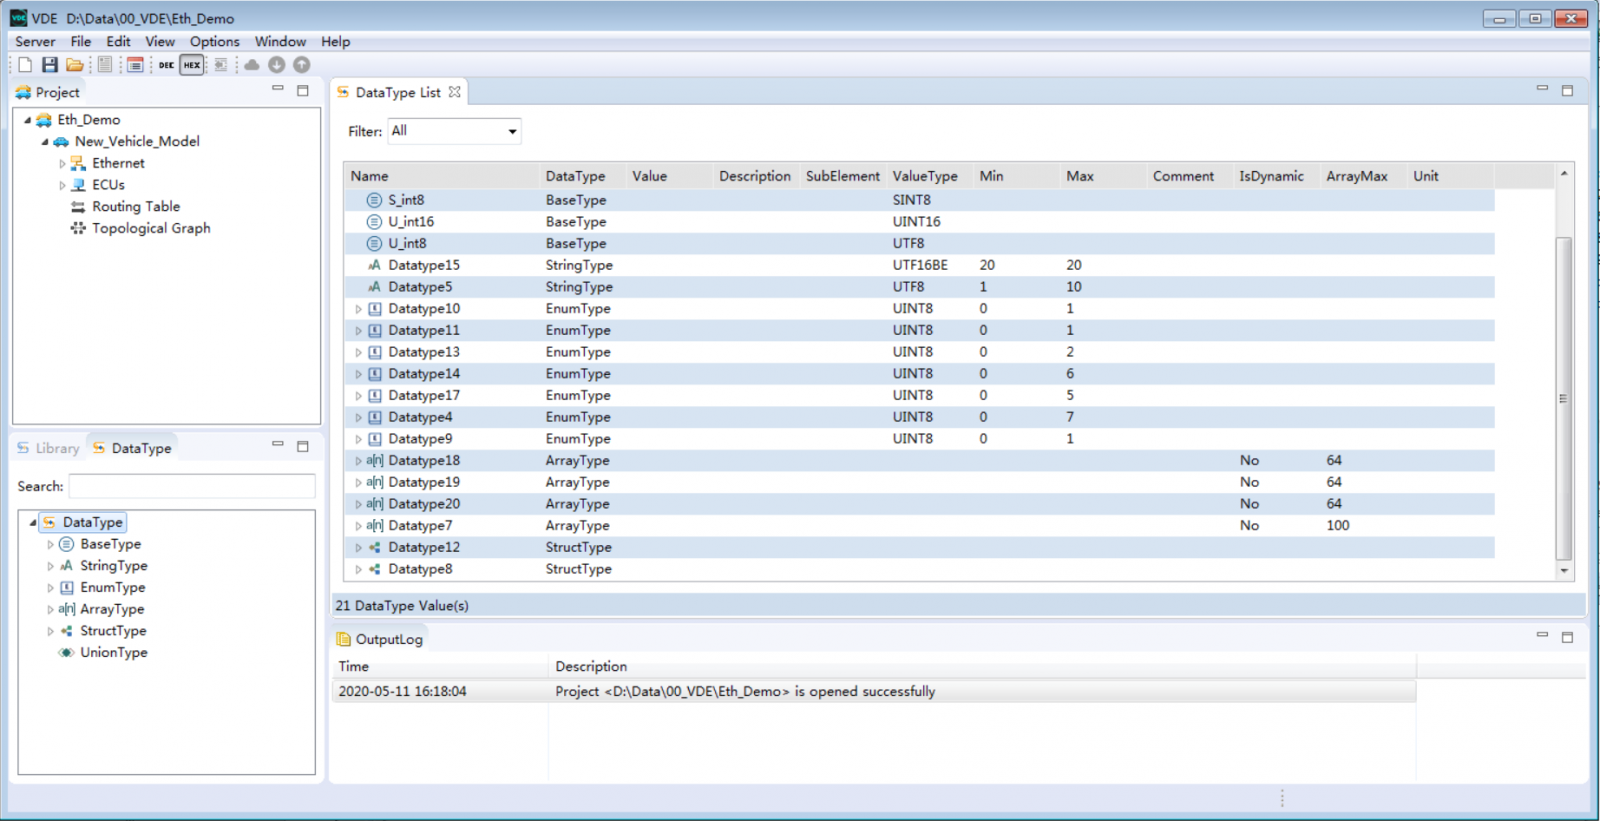Expand BaseType in the DataType tree

tap(50, 545)
